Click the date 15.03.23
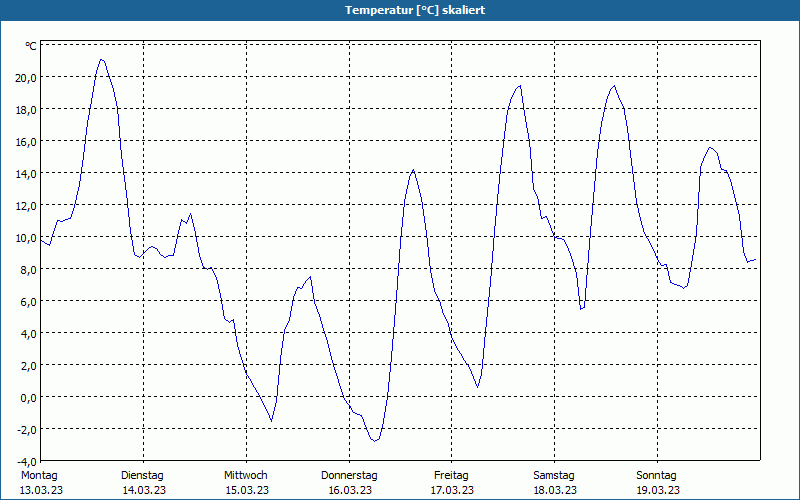Viewport: 800px width, 500px height. [247, 490]
